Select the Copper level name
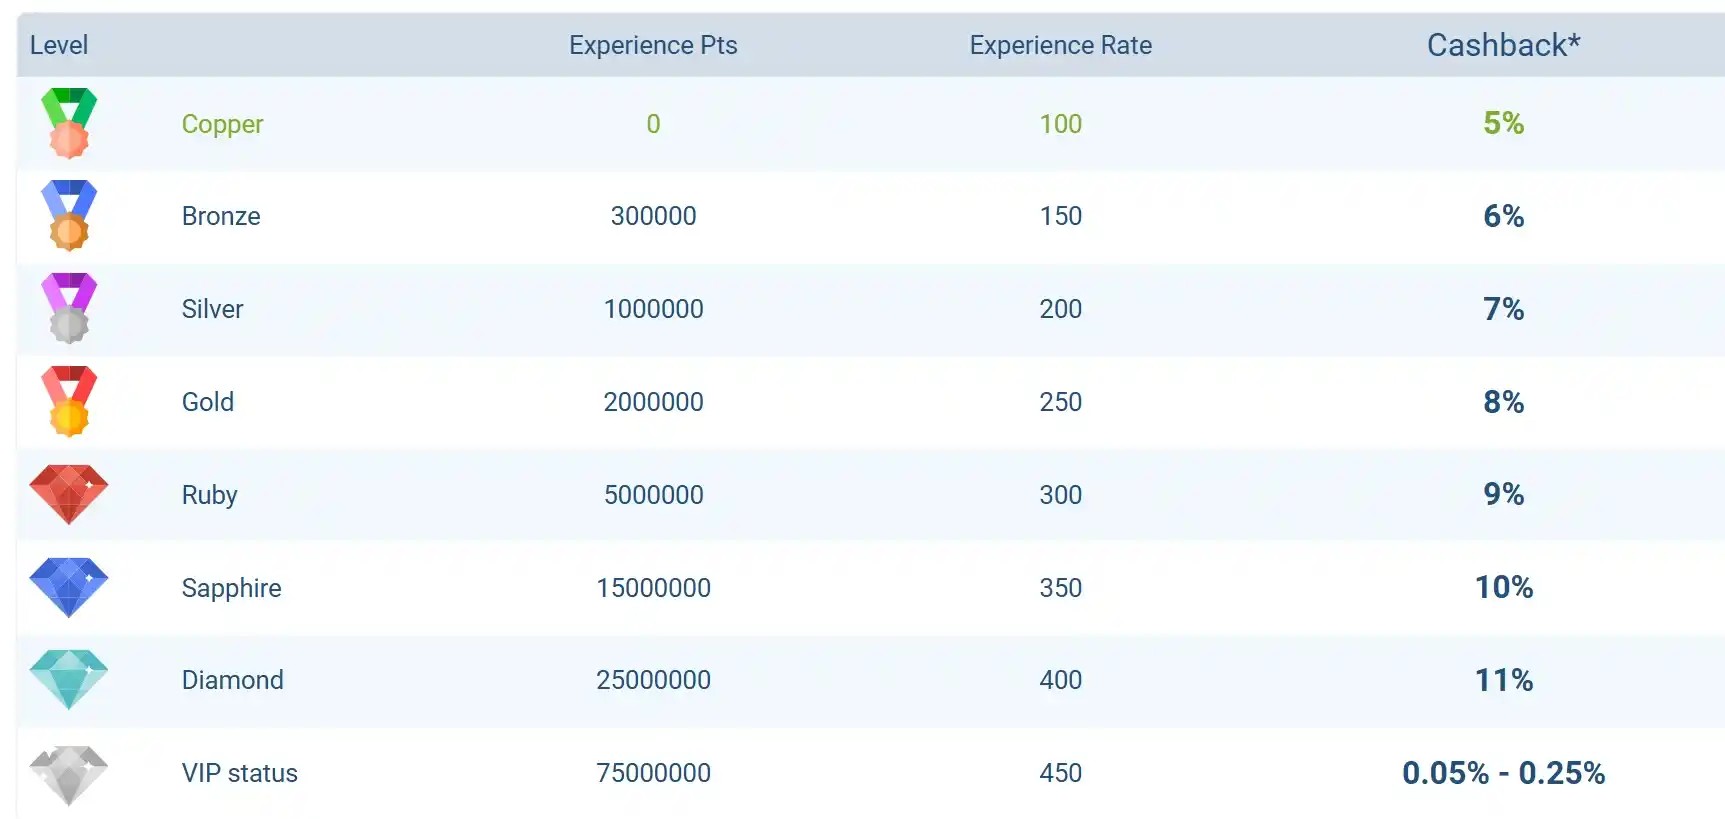Screen dimensions: 1725x819 222,124
